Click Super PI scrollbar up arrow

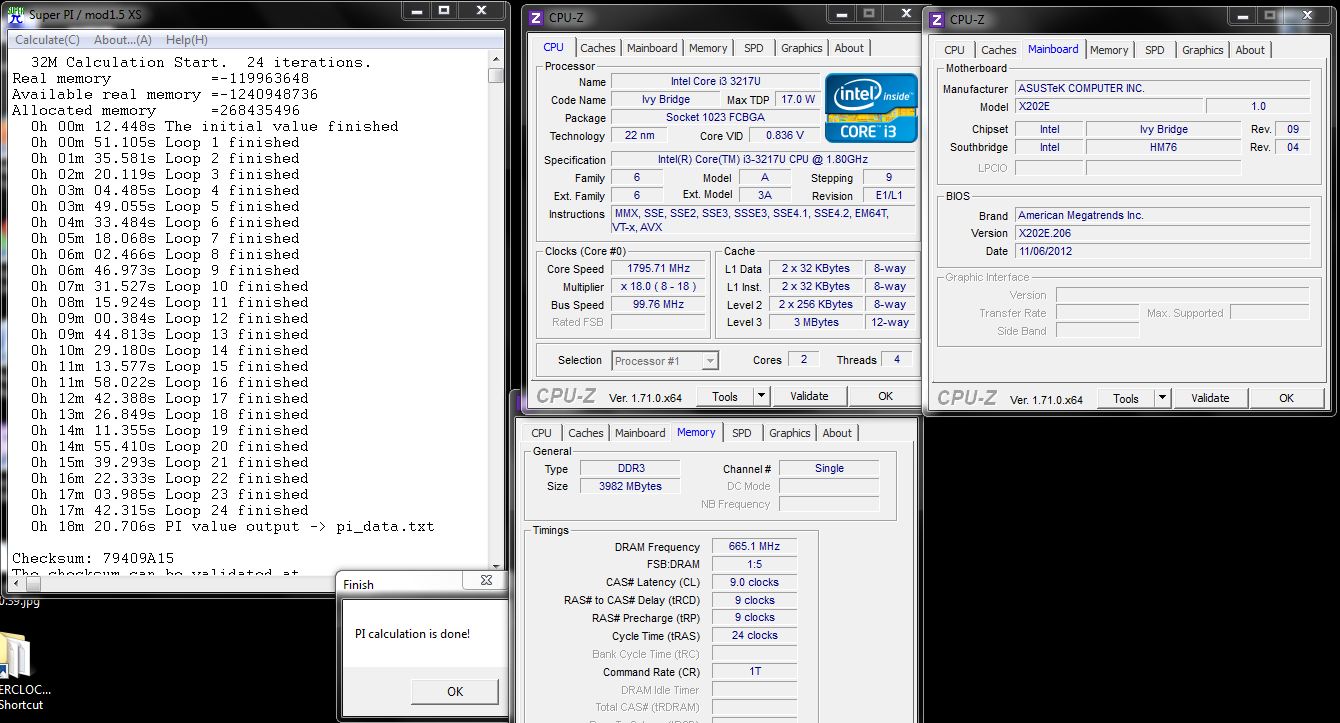pyautogui.click(x=496, y=59)
